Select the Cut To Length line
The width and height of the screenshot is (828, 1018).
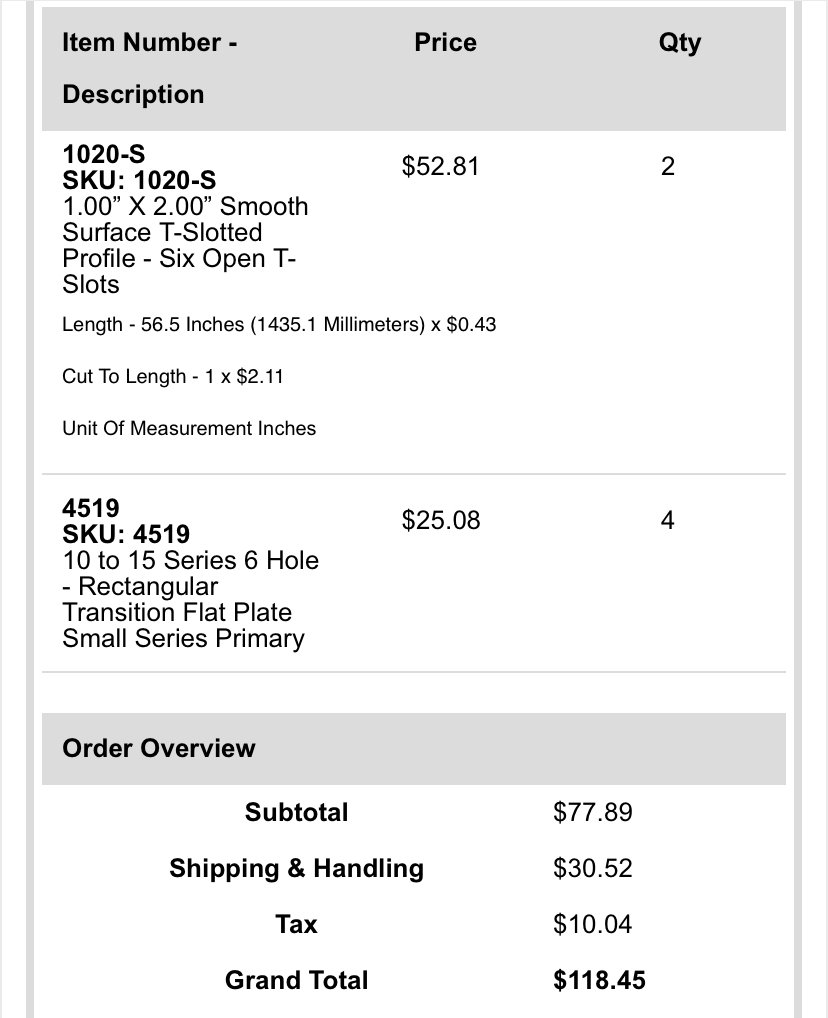pyautogui.click(x=173, y=377)
